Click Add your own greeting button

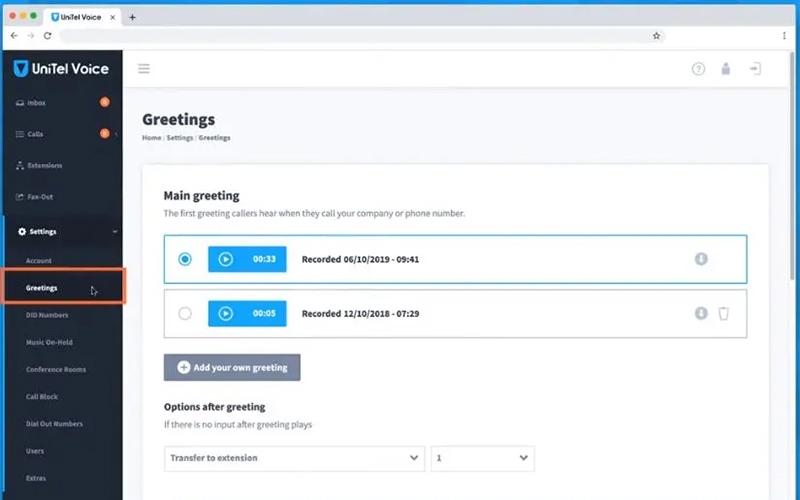tap(232, 367)
